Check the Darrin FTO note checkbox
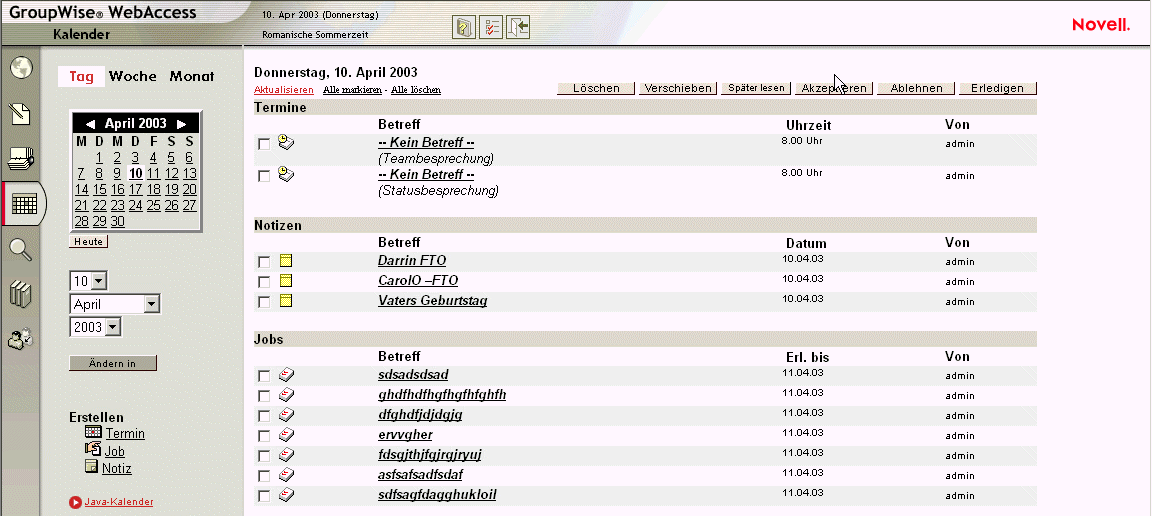This screenshot has height=516, width=1152. 264,262
